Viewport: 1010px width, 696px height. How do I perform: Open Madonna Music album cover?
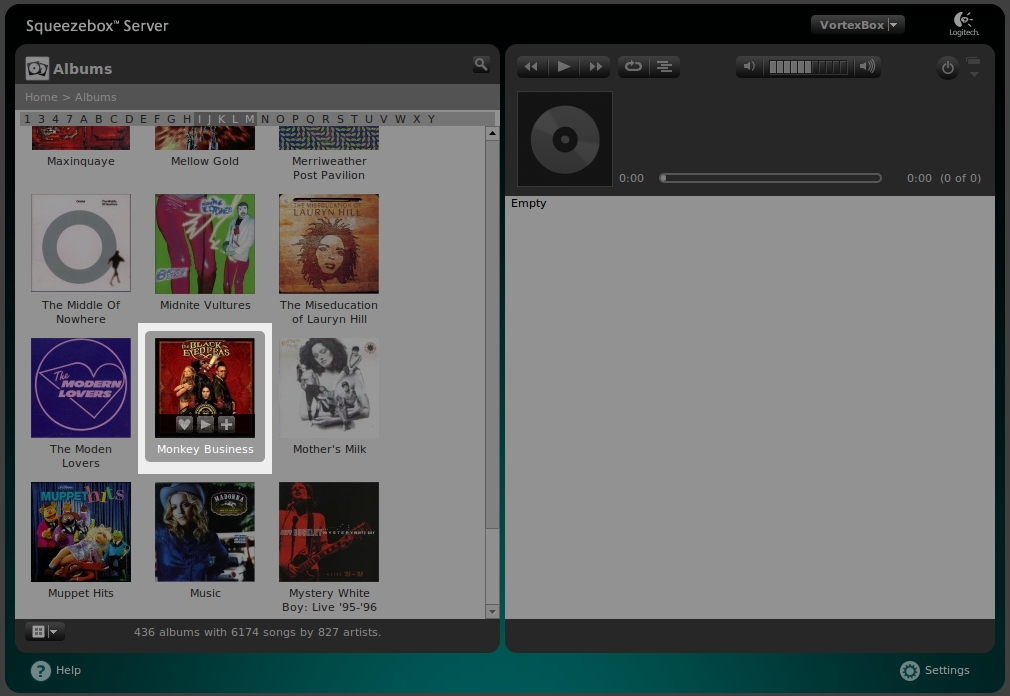(205, 532)
